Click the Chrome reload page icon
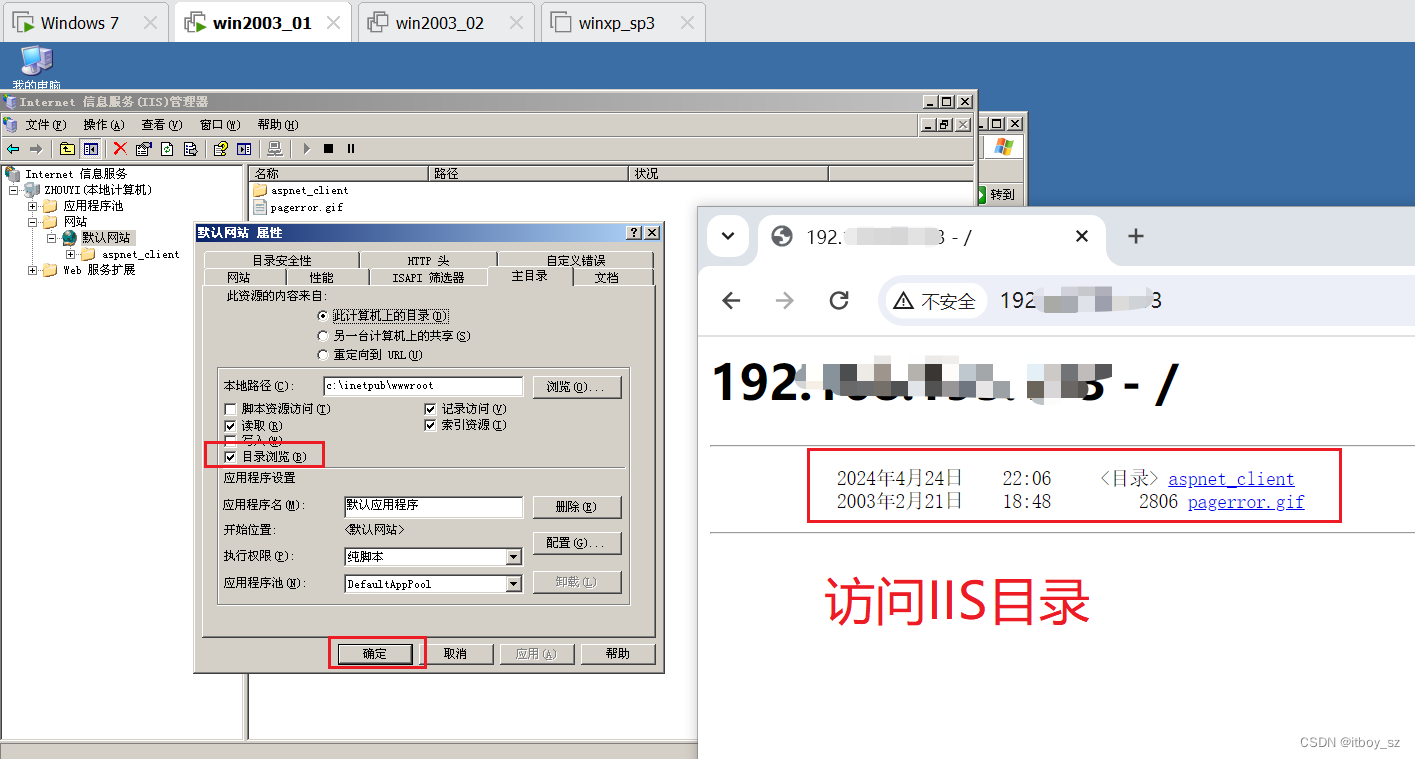The image size is (1415, 759). coord(839,300)
